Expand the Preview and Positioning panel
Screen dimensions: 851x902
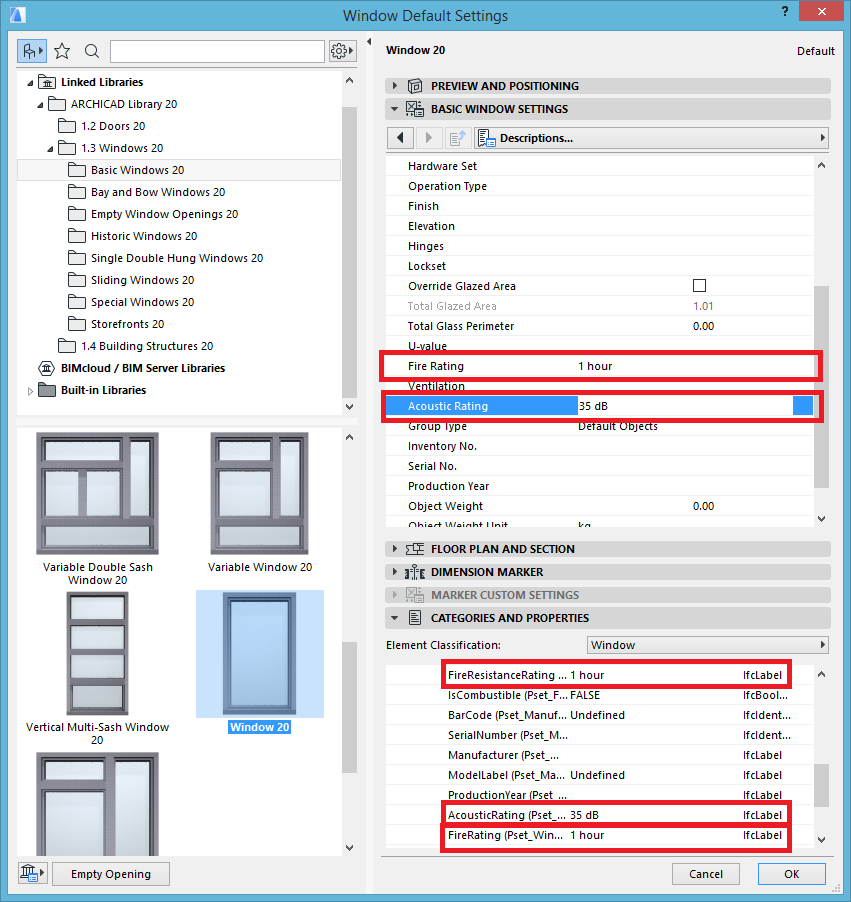coord(395,86)
